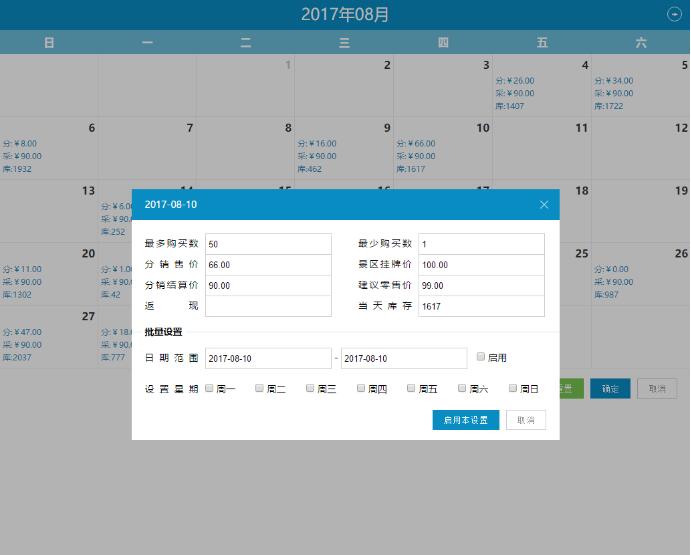Close the 2017-08-10 dialog
The height and width of the screenshot is (555, 691).
click(544, 205)
